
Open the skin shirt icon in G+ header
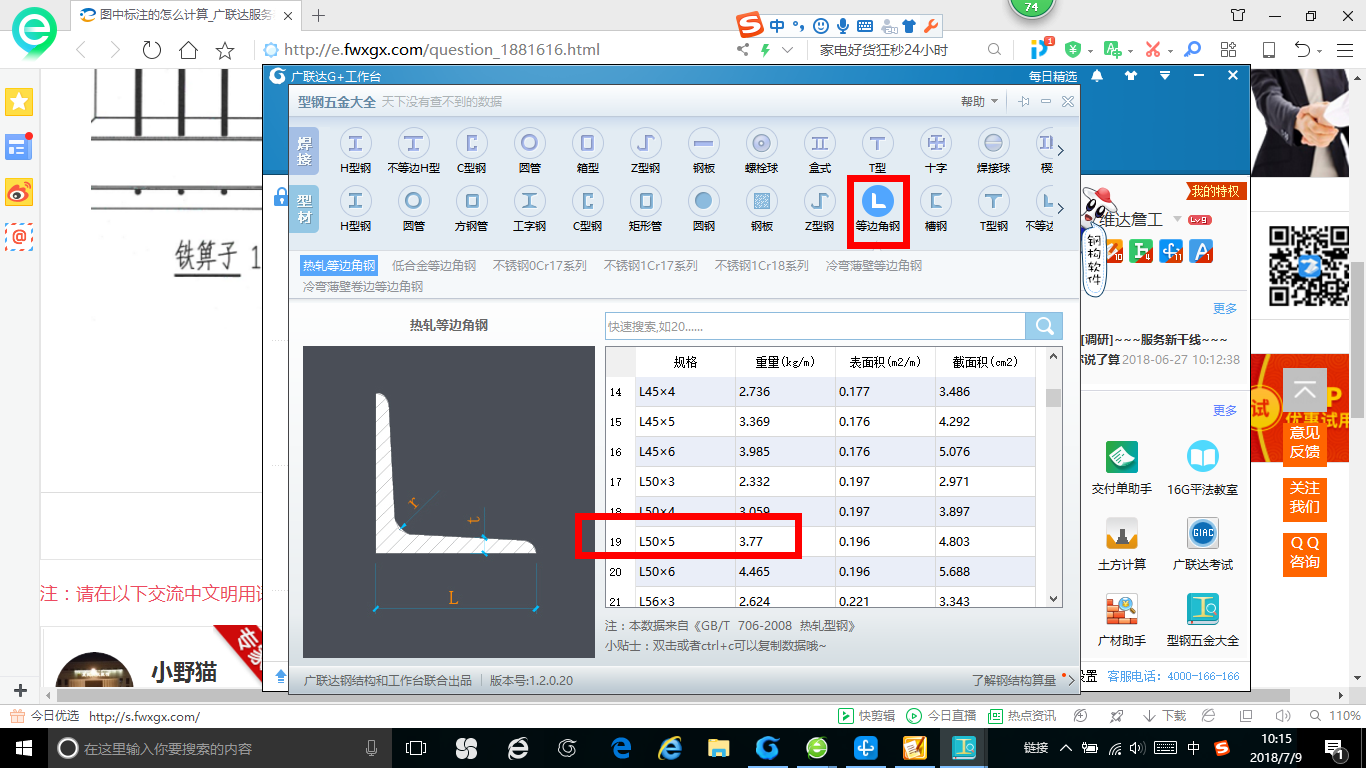coord(1131,76)
